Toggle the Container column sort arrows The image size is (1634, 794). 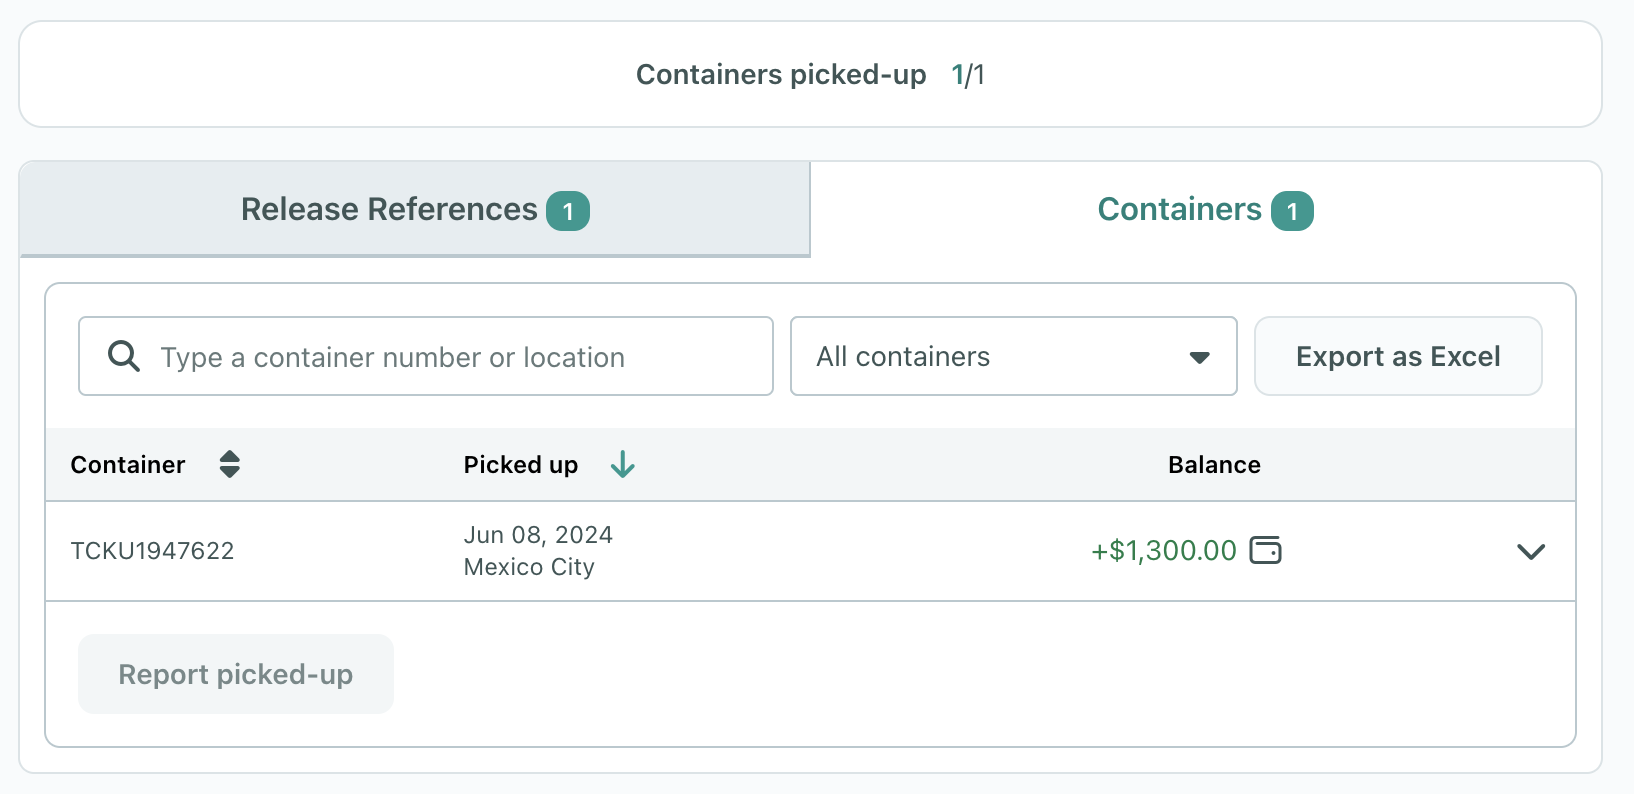(230, 464)
